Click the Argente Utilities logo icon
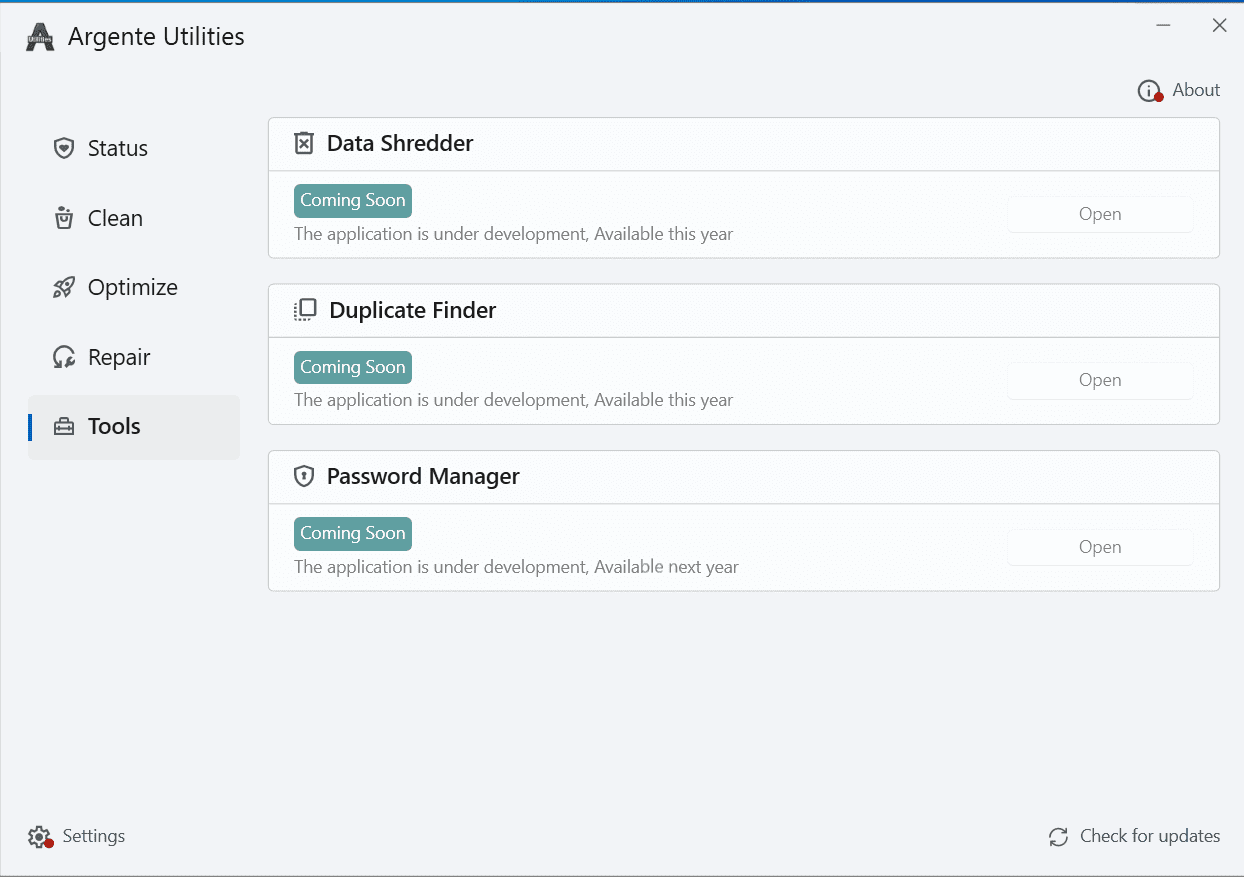The height and width of the screenshot is (877, 1244). click(x=40, y=37)
